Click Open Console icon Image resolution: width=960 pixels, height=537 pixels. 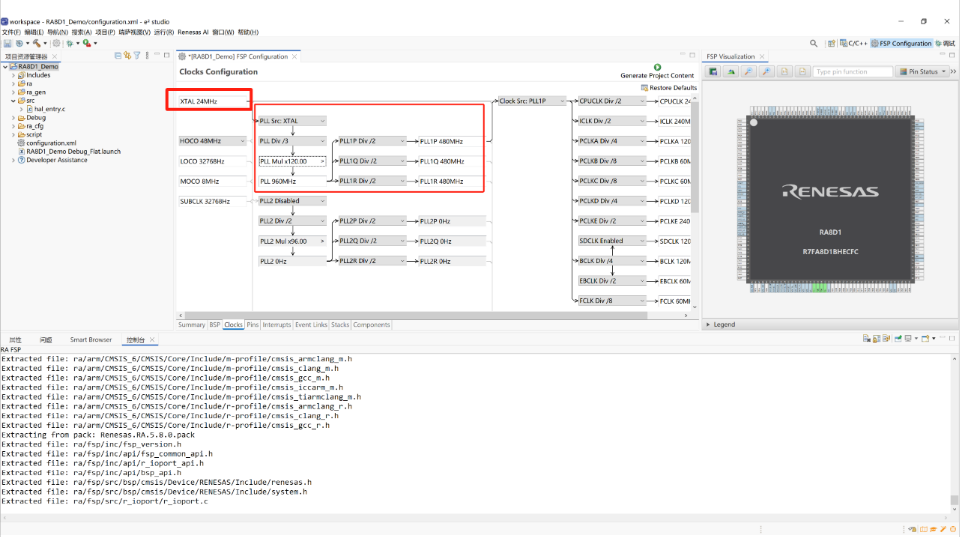coord(925,339)
